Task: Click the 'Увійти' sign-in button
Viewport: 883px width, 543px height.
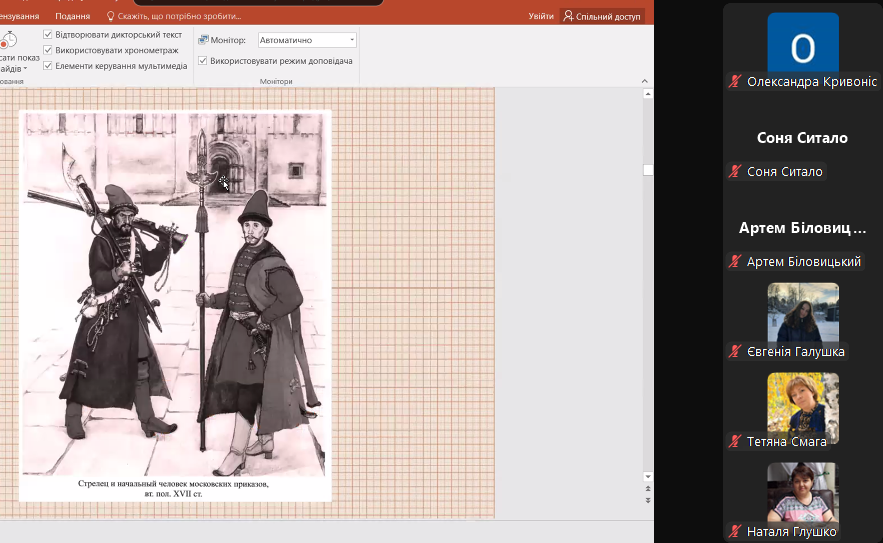Action: (x=541, y=16)
